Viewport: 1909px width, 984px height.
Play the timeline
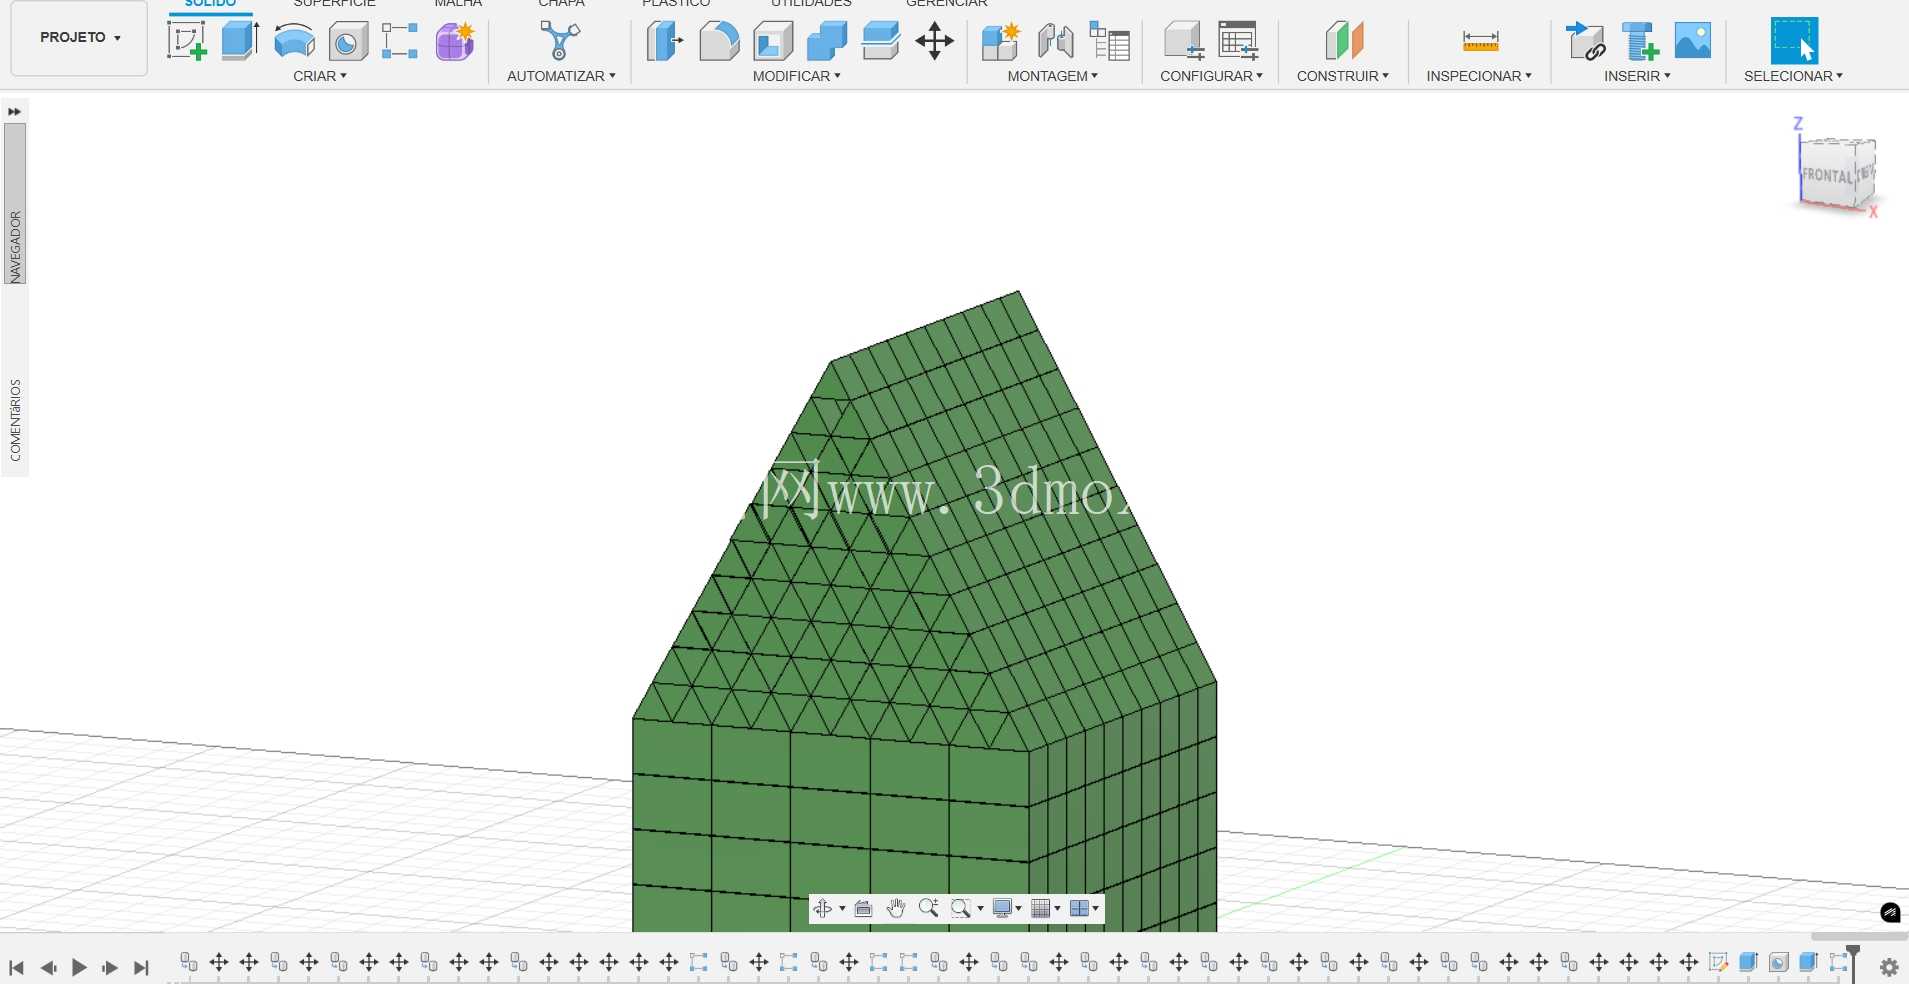[x=79, y=967]
